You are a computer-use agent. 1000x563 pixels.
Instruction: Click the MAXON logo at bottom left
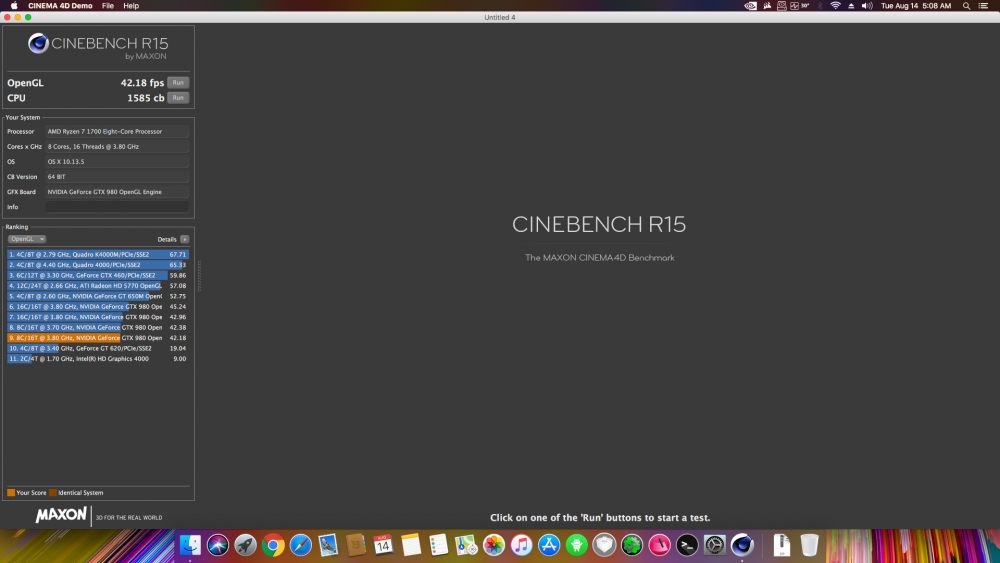tap(61, 515)
